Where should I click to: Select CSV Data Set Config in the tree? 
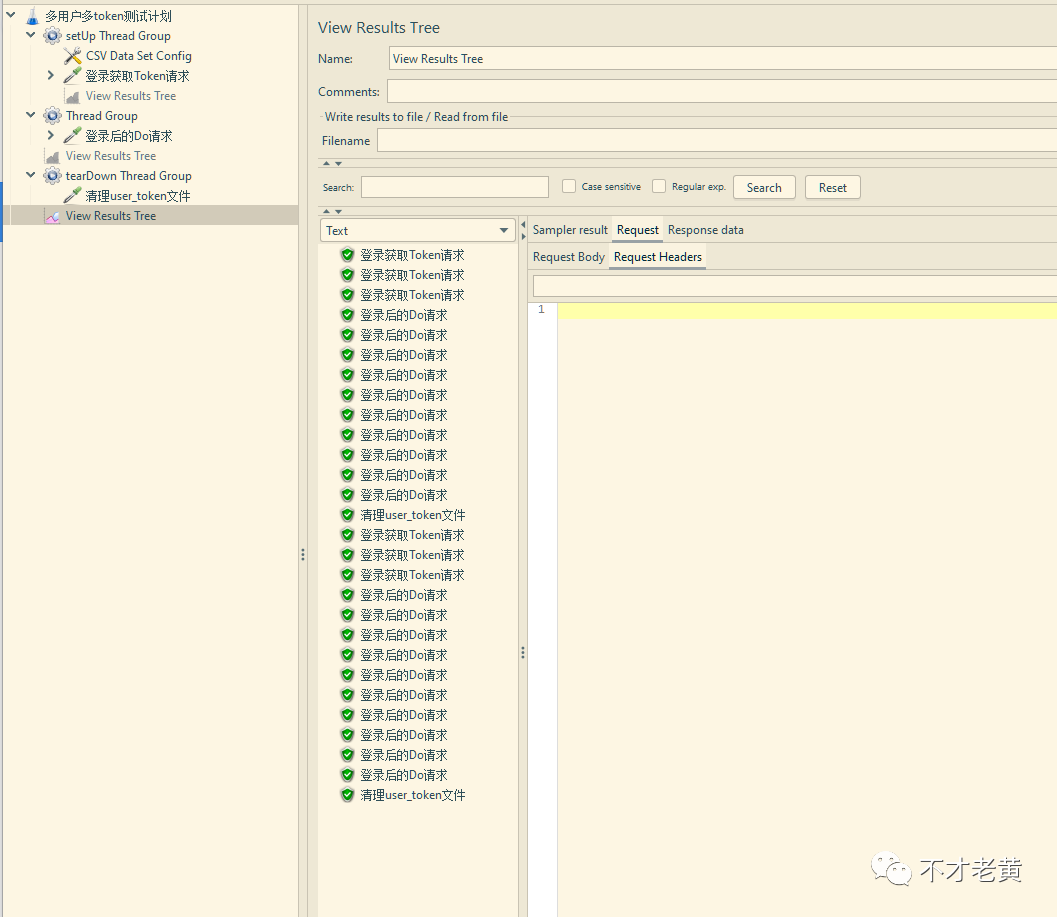point(139,56)
